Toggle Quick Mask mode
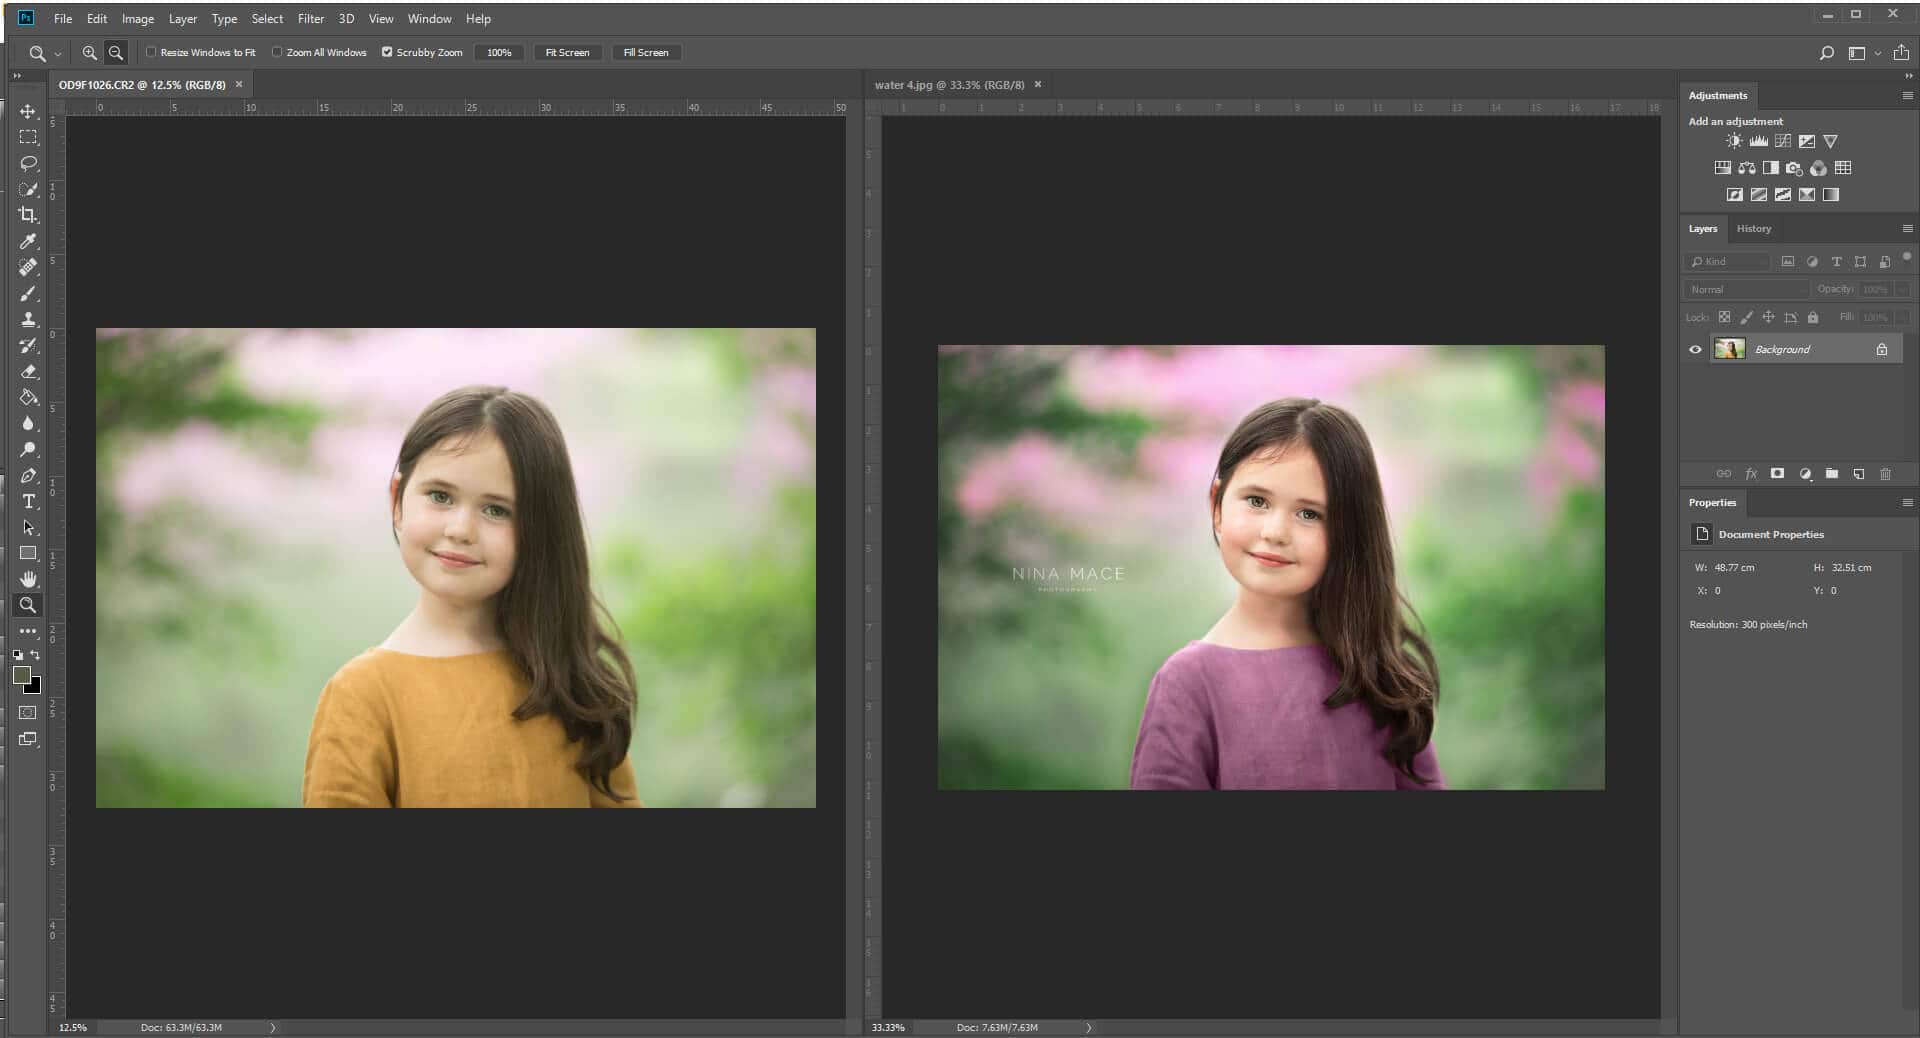This screenshot has width=1920, height=1038. (28, 713)
